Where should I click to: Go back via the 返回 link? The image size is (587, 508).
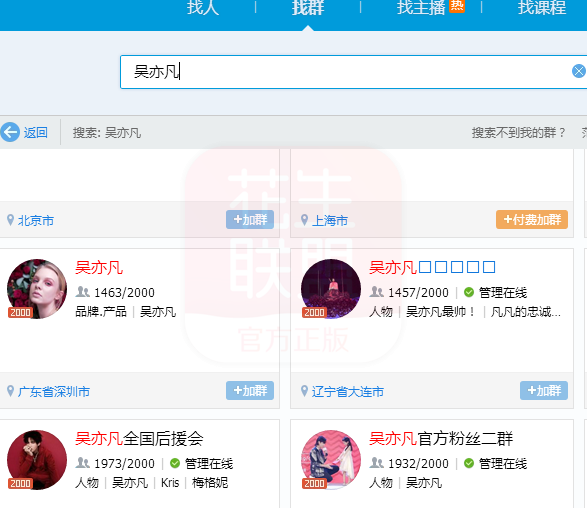pyautogui.click(x=36, y=133)
